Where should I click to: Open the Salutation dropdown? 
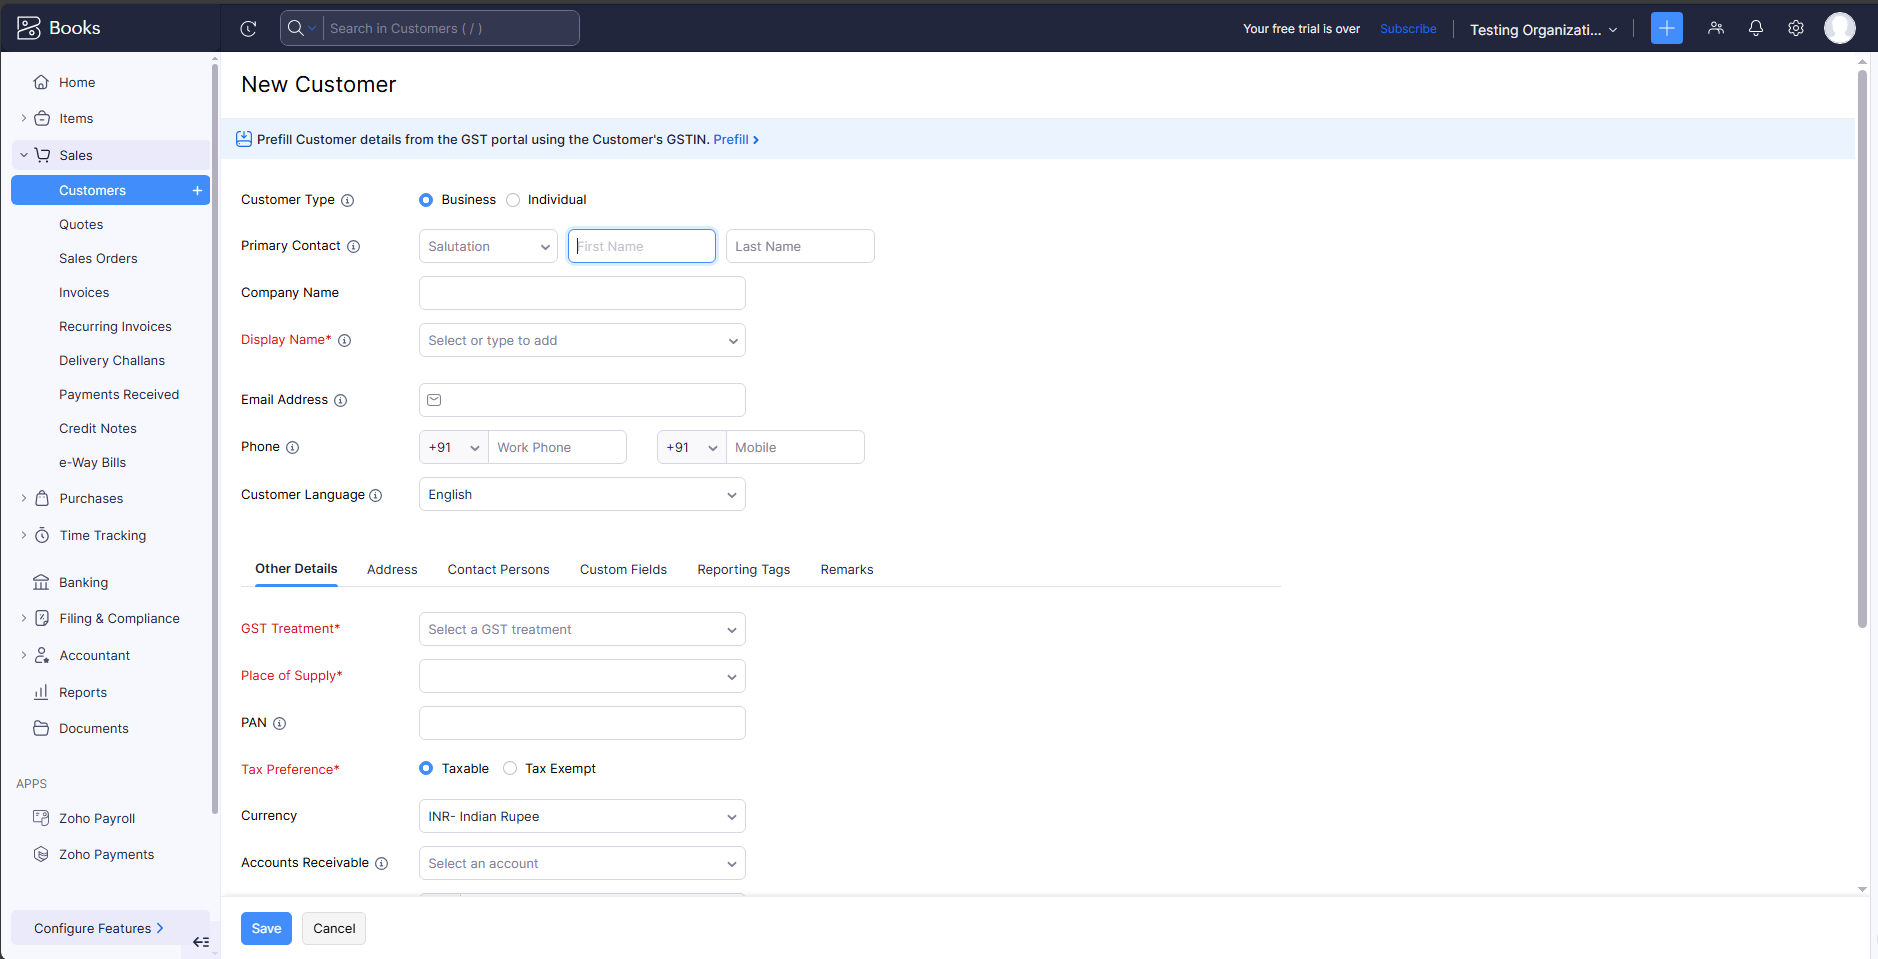pyautogui.click(x=488, y=246)
